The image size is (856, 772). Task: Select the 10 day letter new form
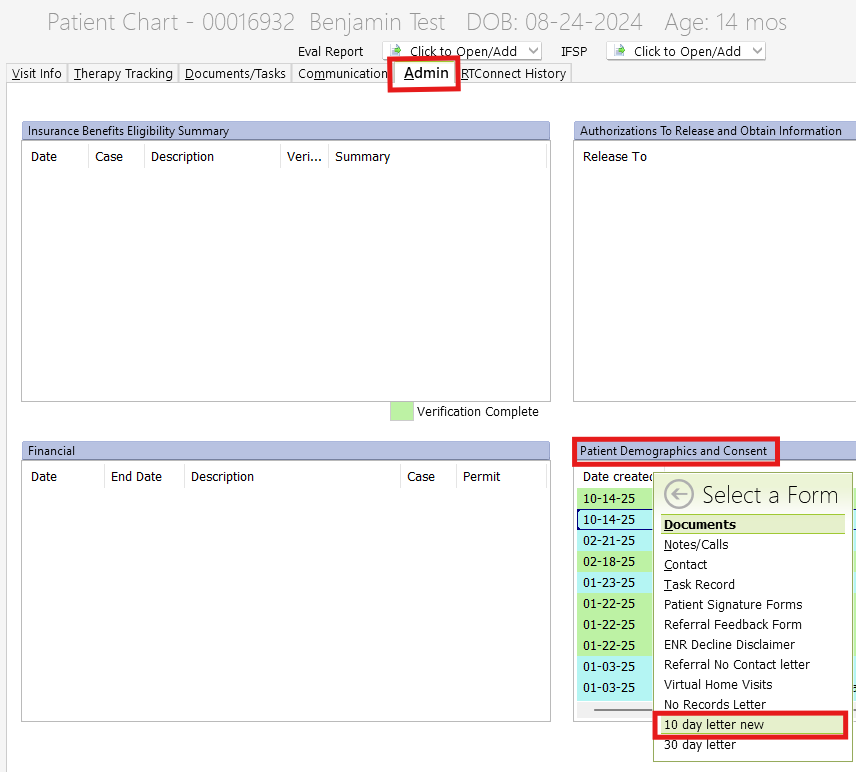(714, 725)
